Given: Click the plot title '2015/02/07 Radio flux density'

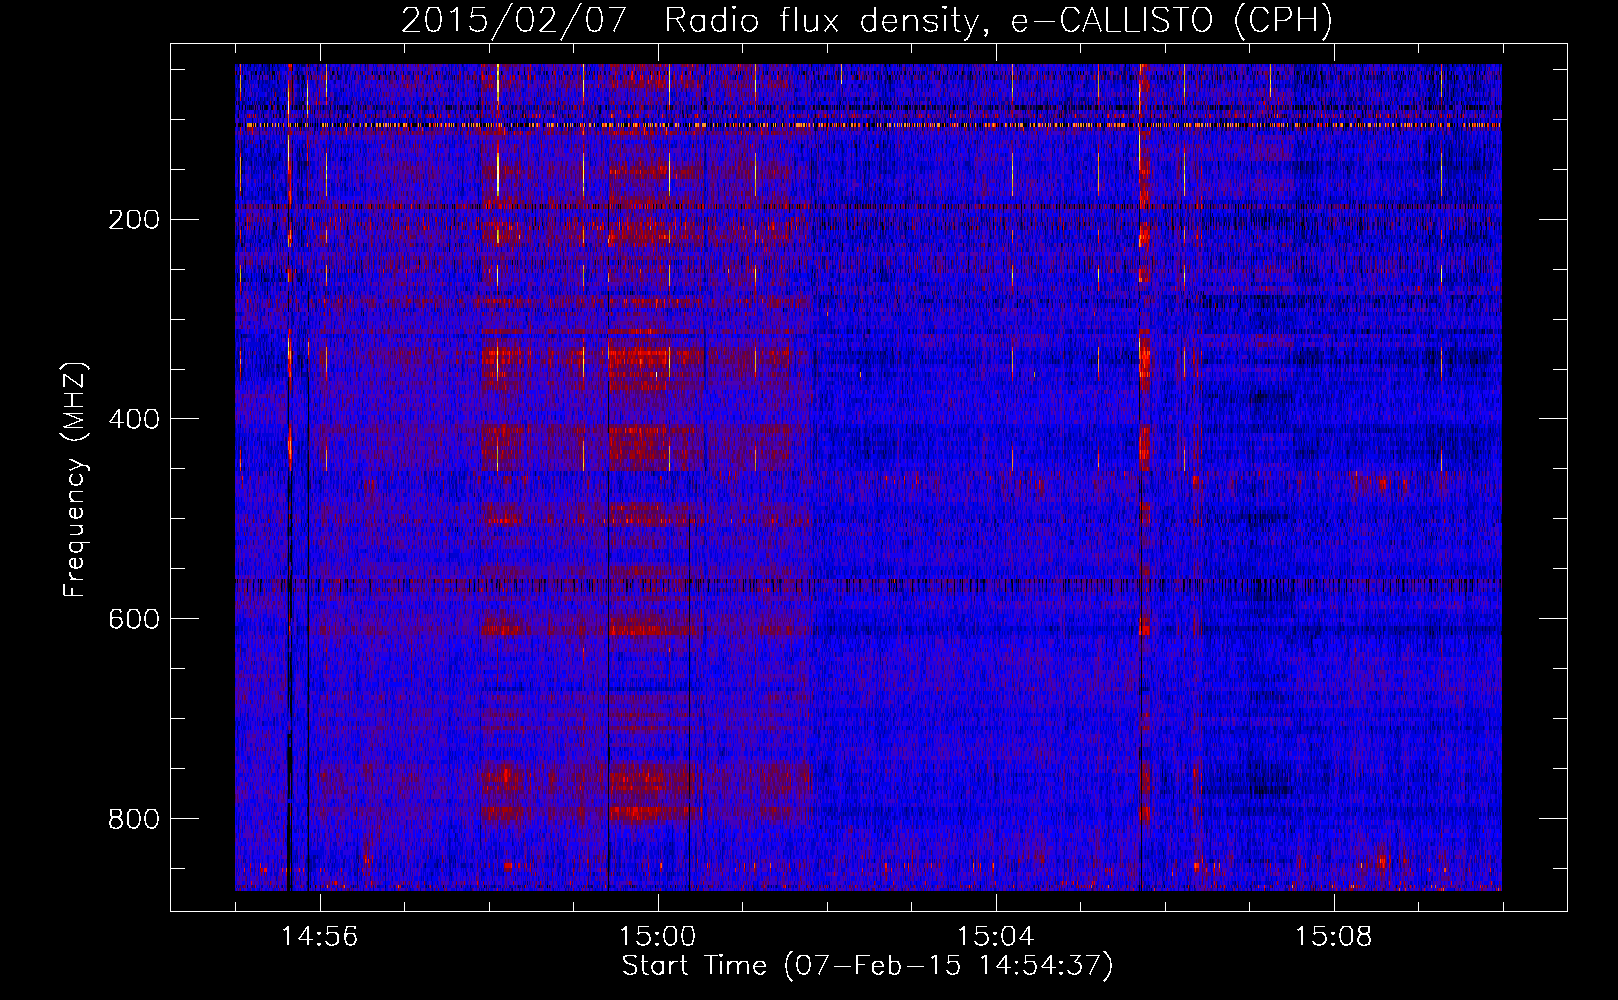Looking at the screenshot, I should 867,21.
